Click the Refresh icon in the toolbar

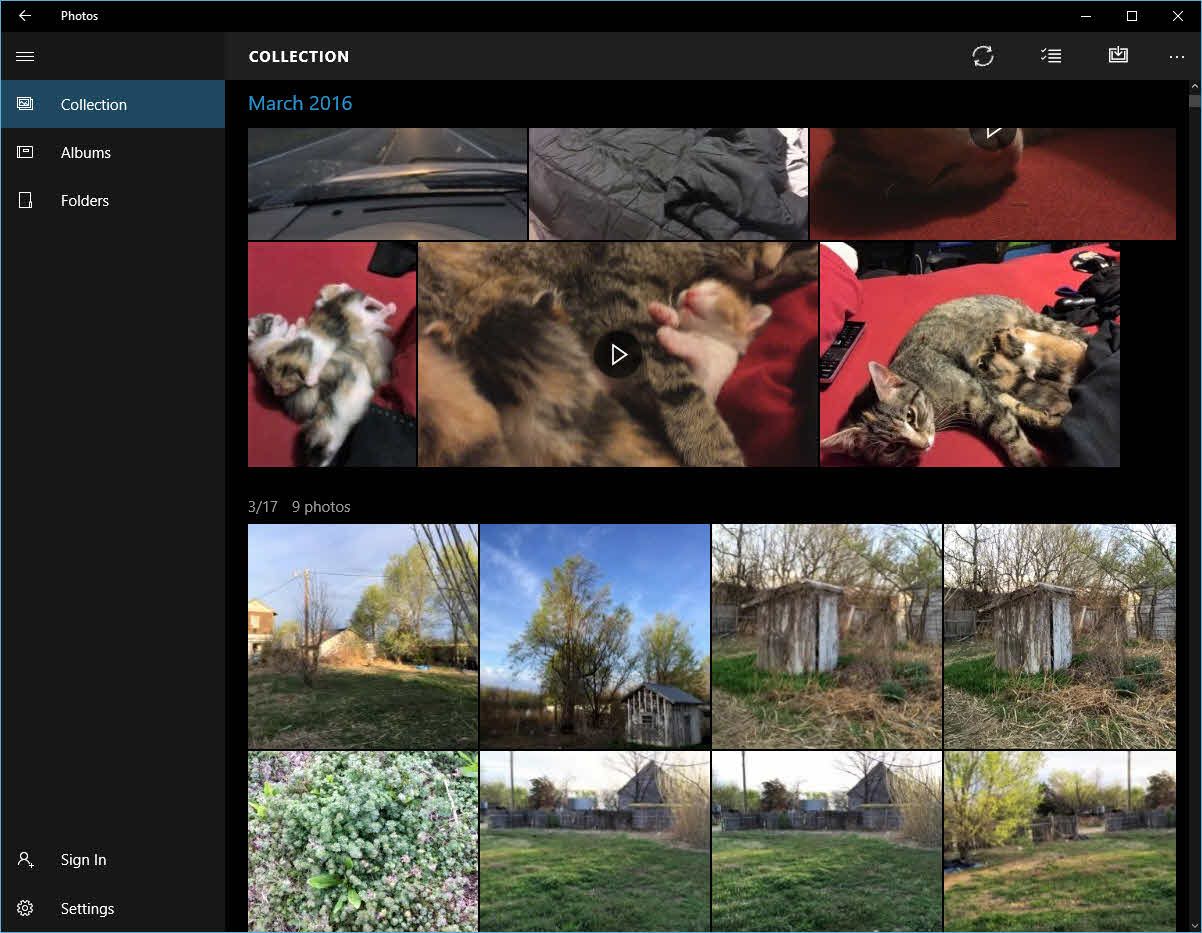click(x=982, y=56)
